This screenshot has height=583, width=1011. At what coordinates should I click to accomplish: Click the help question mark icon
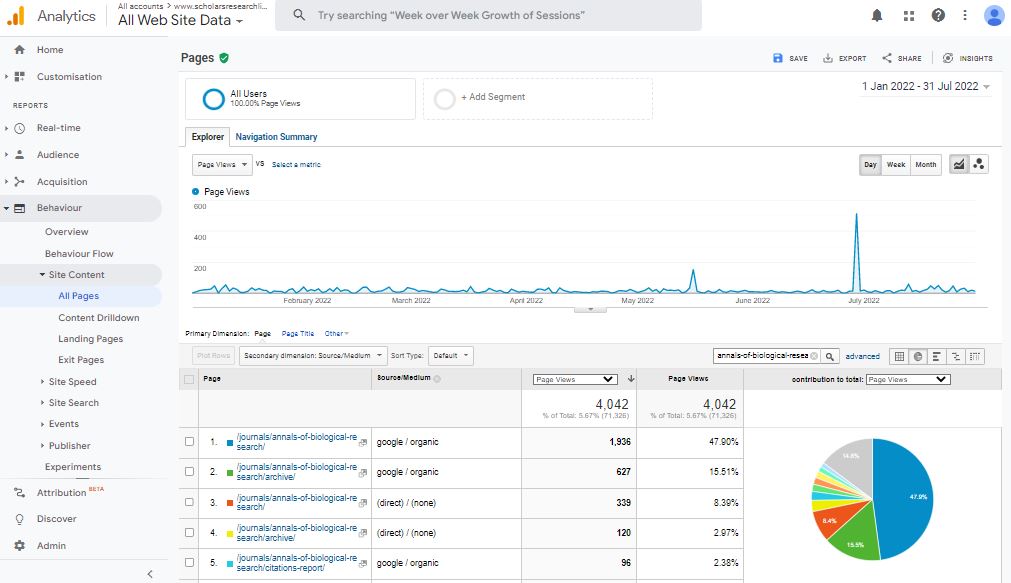point(938,15)
